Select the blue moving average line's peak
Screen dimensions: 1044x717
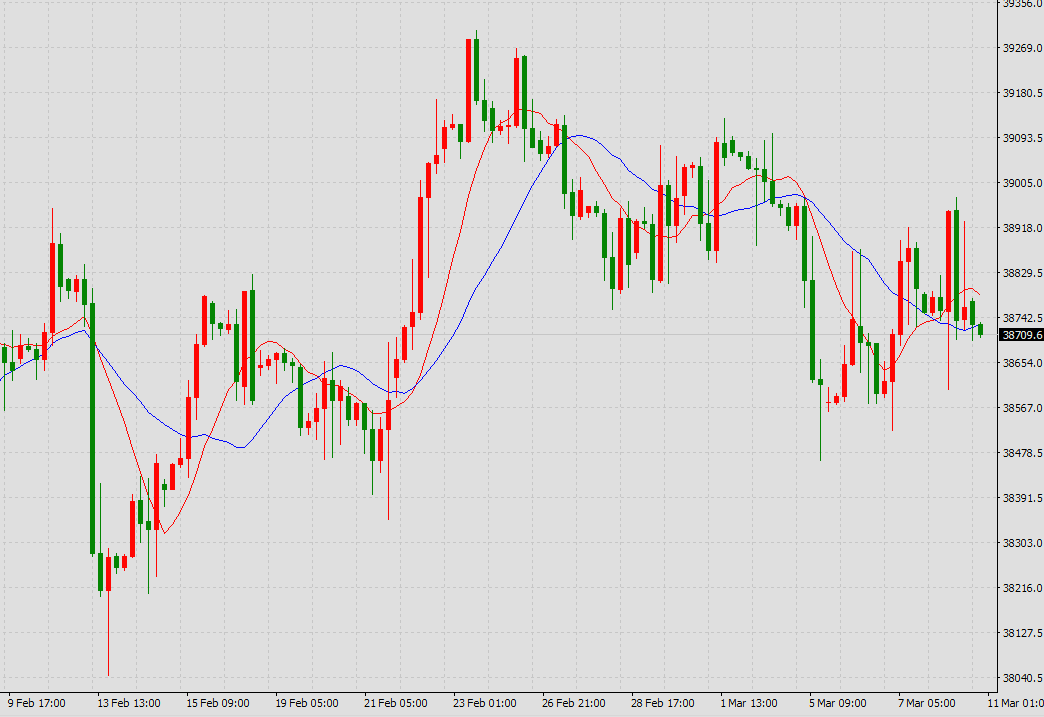(x=577, y=136)
